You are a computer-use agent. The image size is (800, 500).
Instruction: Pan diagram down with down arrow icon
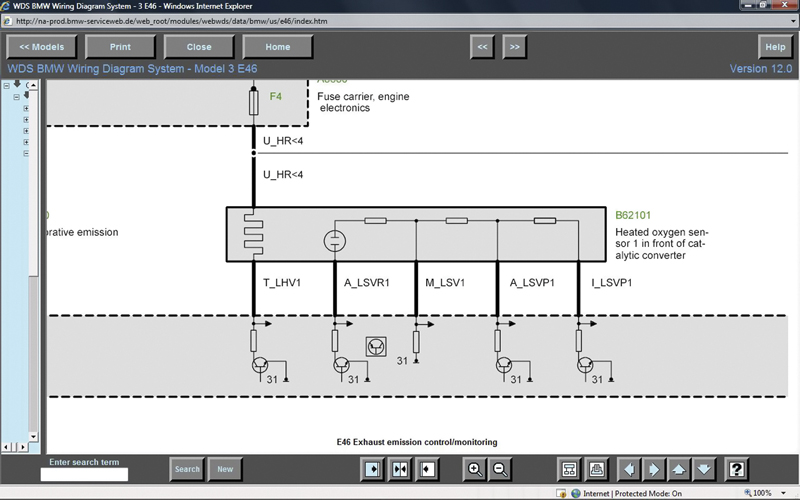pos(704,469)
